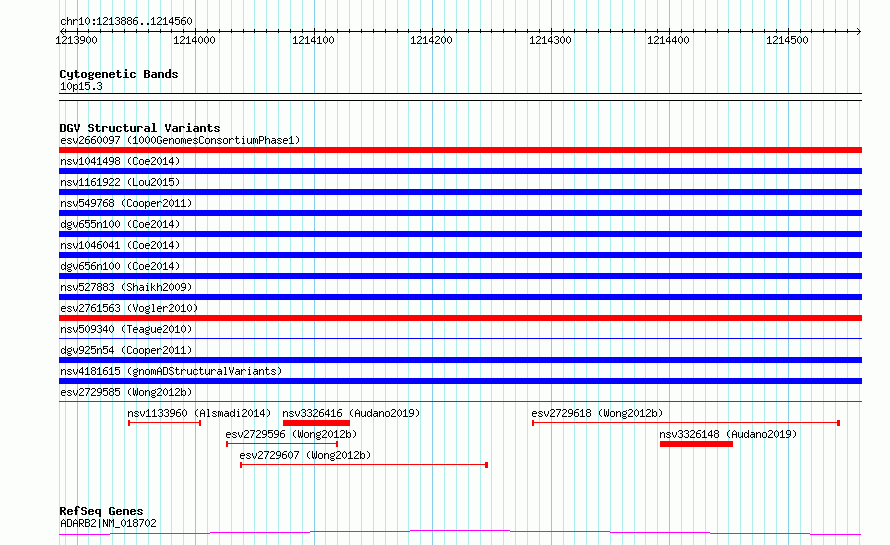Open variant esv2660097 (1000GenomesConsortiumPhase1) label

click(x=180, y=140)
